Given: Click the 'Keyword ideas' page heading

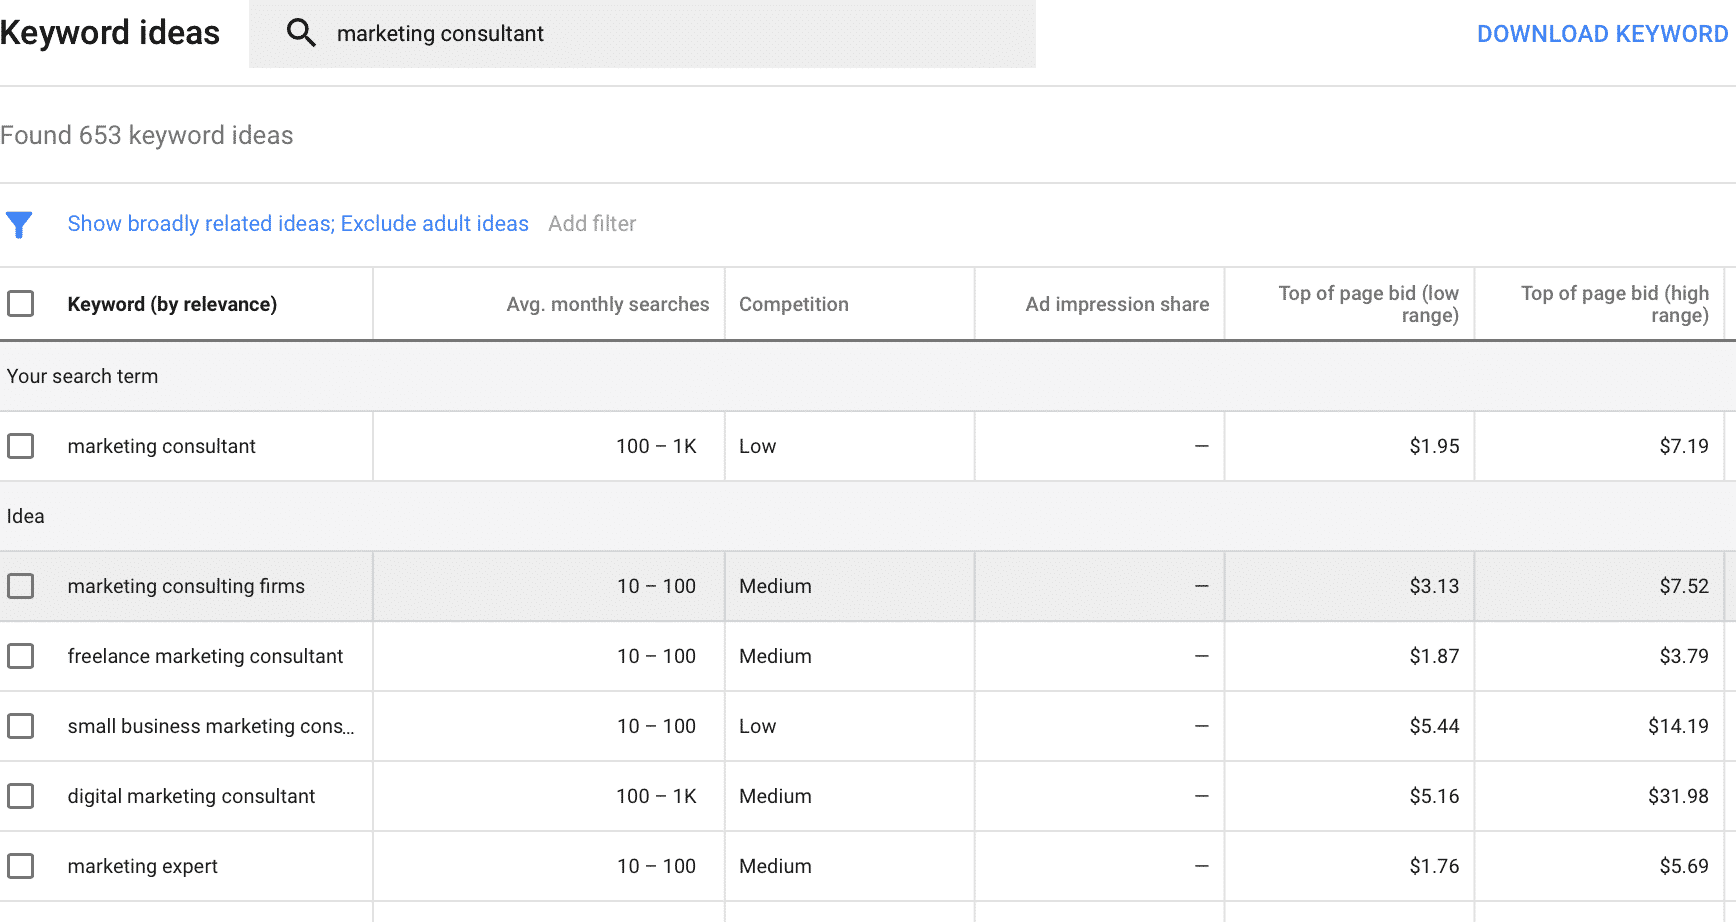Looking at the screenshot, I should tap(110, 33).
